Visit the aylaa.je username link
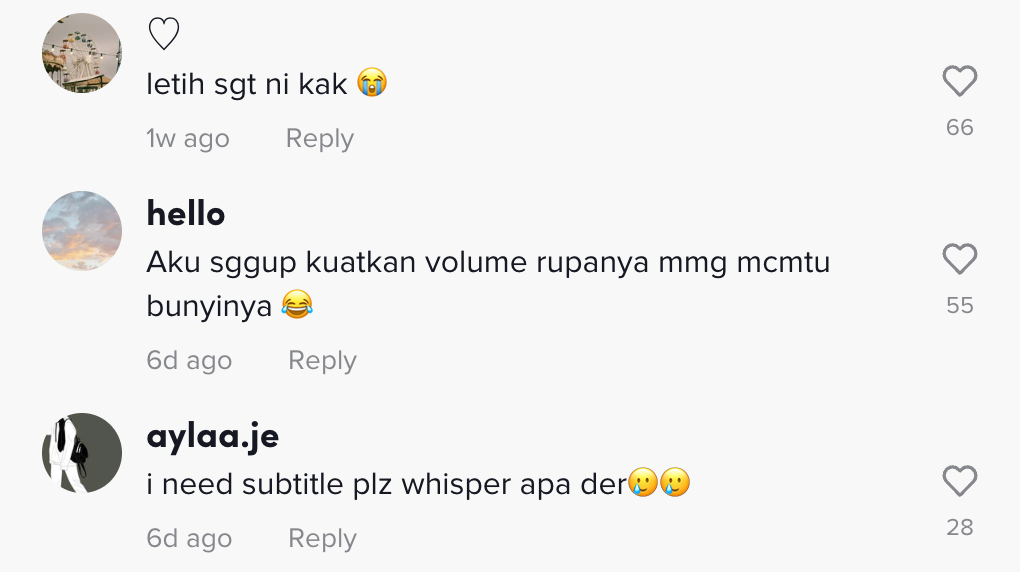This screenshot has height=572, width=1020. pos(213,437)
